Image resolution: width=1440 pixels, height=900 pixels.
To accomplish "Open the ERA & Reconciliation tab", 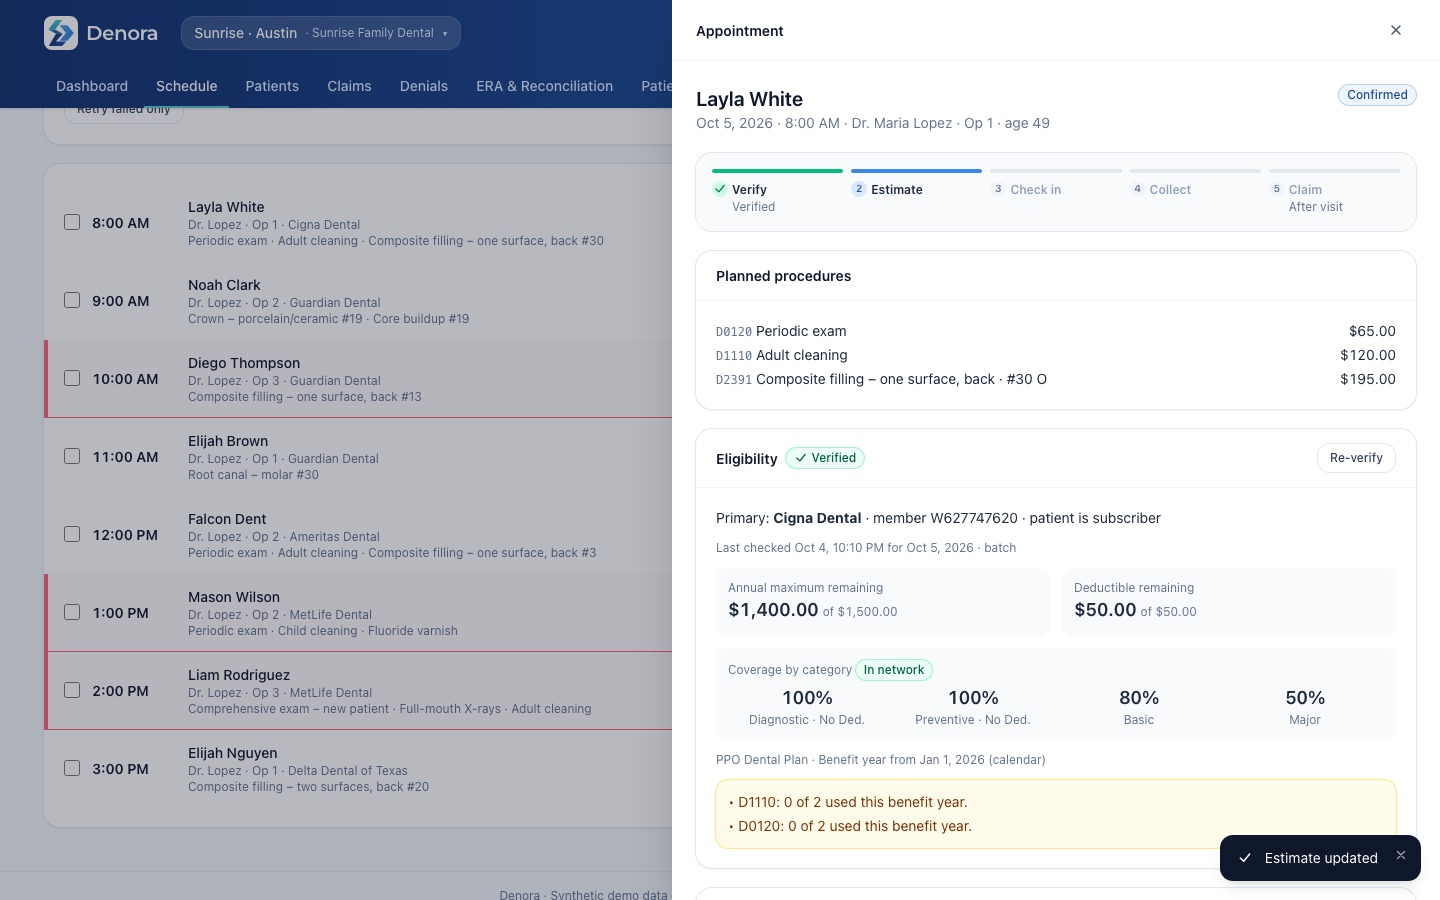I will (x=545, y=86).
